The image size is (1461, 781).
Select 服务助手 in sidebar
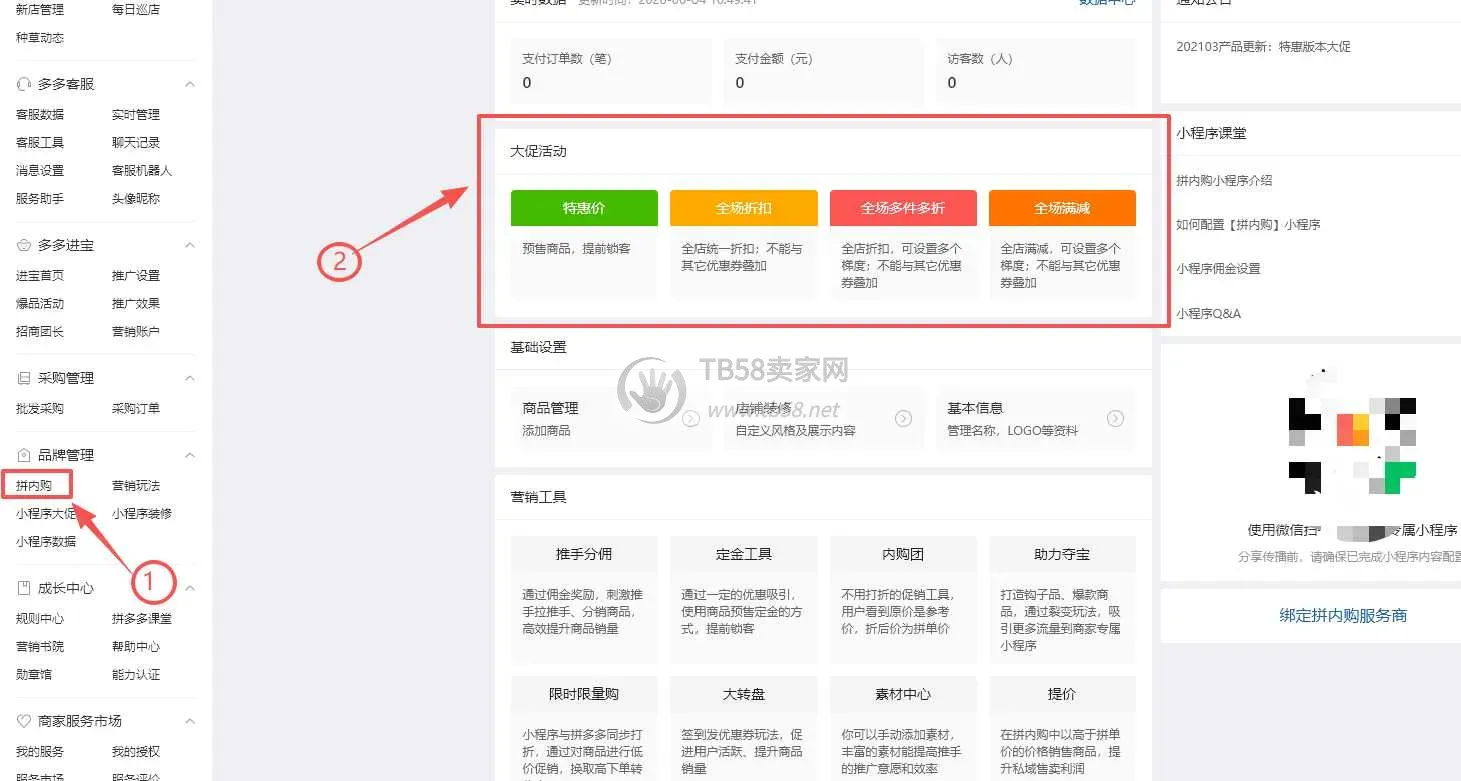40,199
